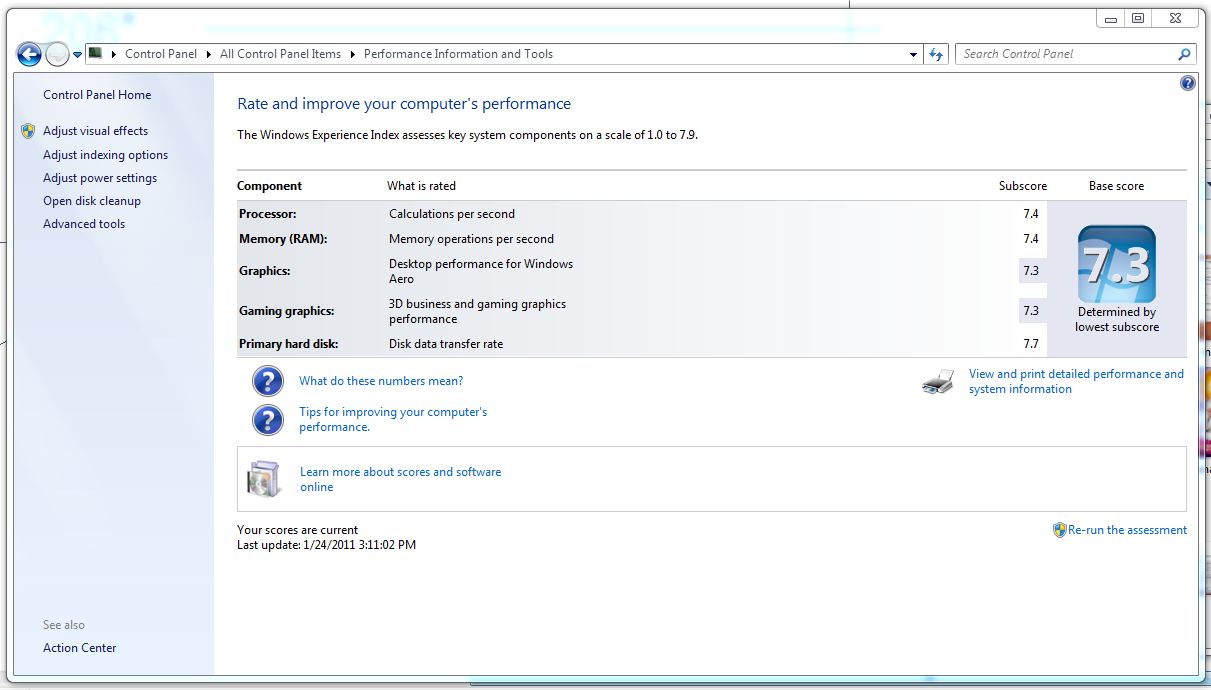Select All Control Panel Items breadcrumb

[280, 54]
